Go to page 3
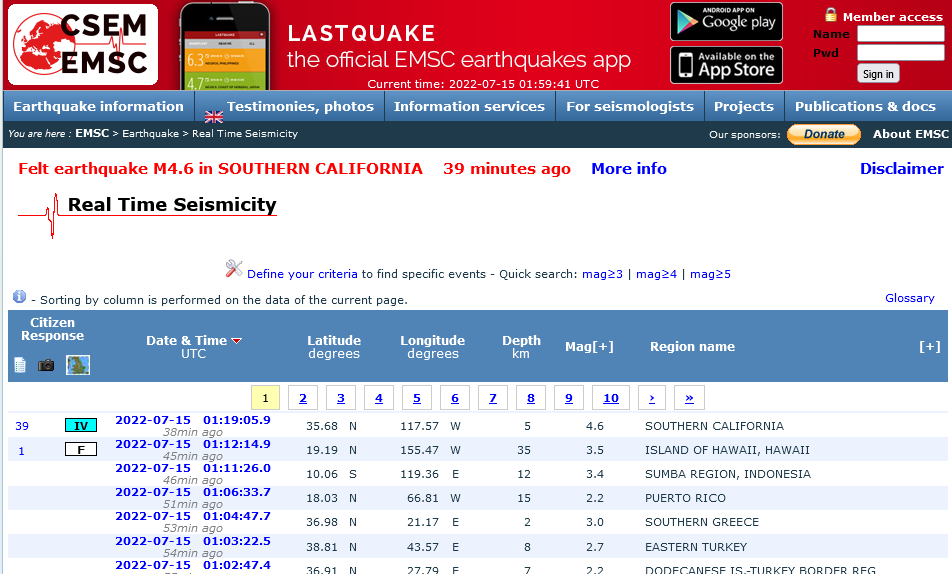 pos(341,398)
